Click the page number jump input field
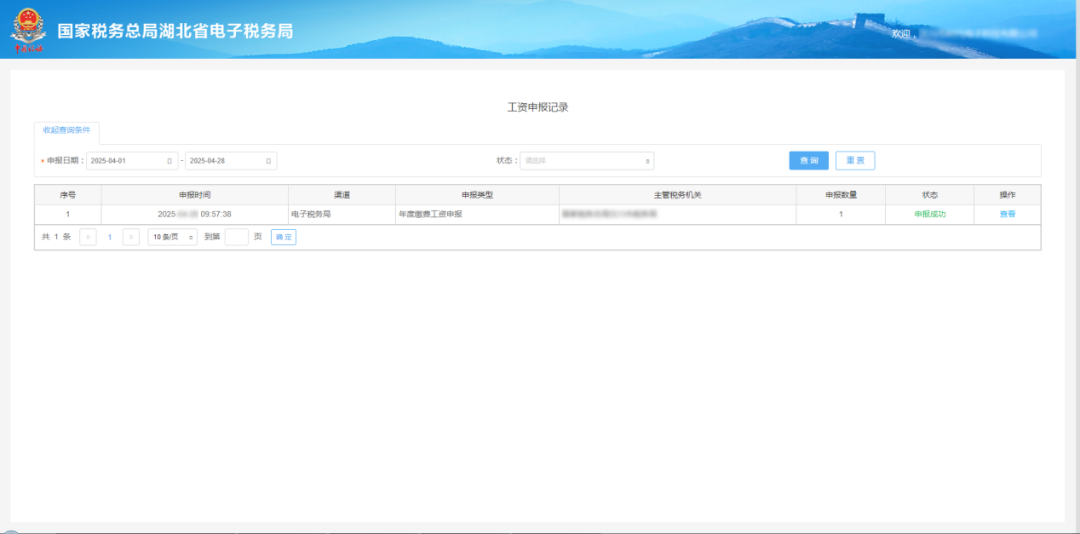The width and height of the screenshot is (1080, 534). click(236, 237)
